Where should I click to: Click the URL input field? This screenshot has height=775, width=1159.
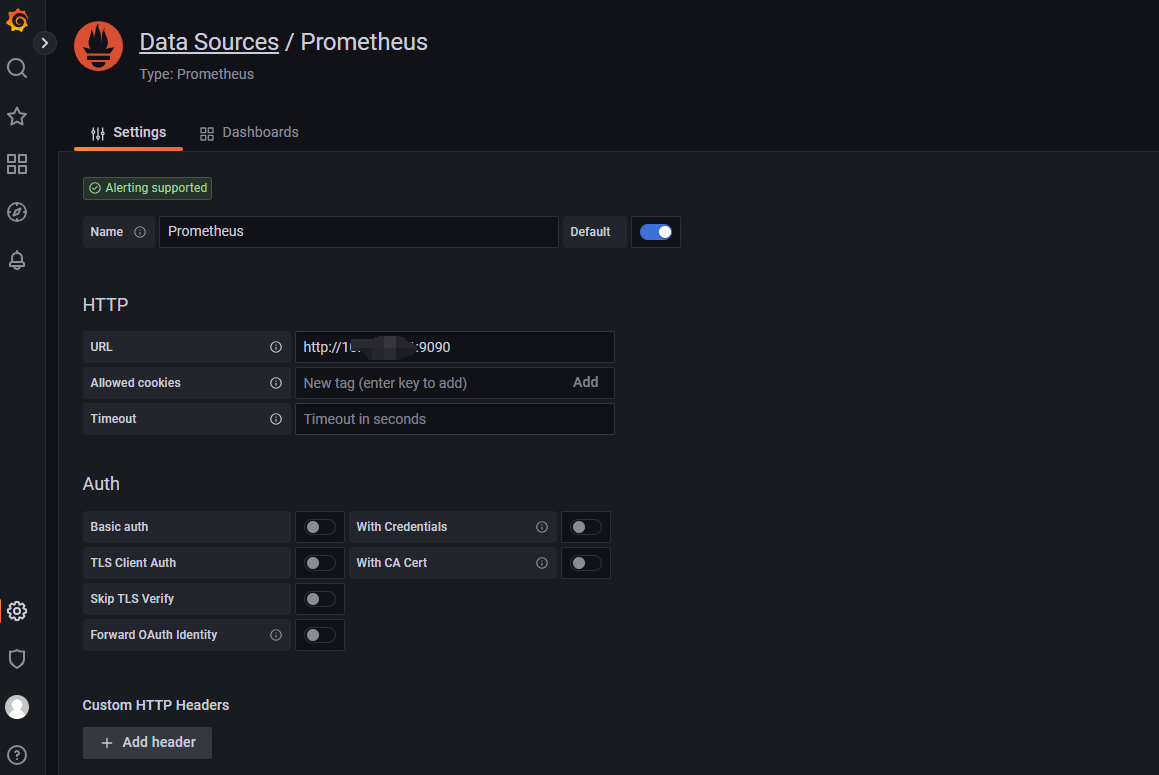pos(455,347)
